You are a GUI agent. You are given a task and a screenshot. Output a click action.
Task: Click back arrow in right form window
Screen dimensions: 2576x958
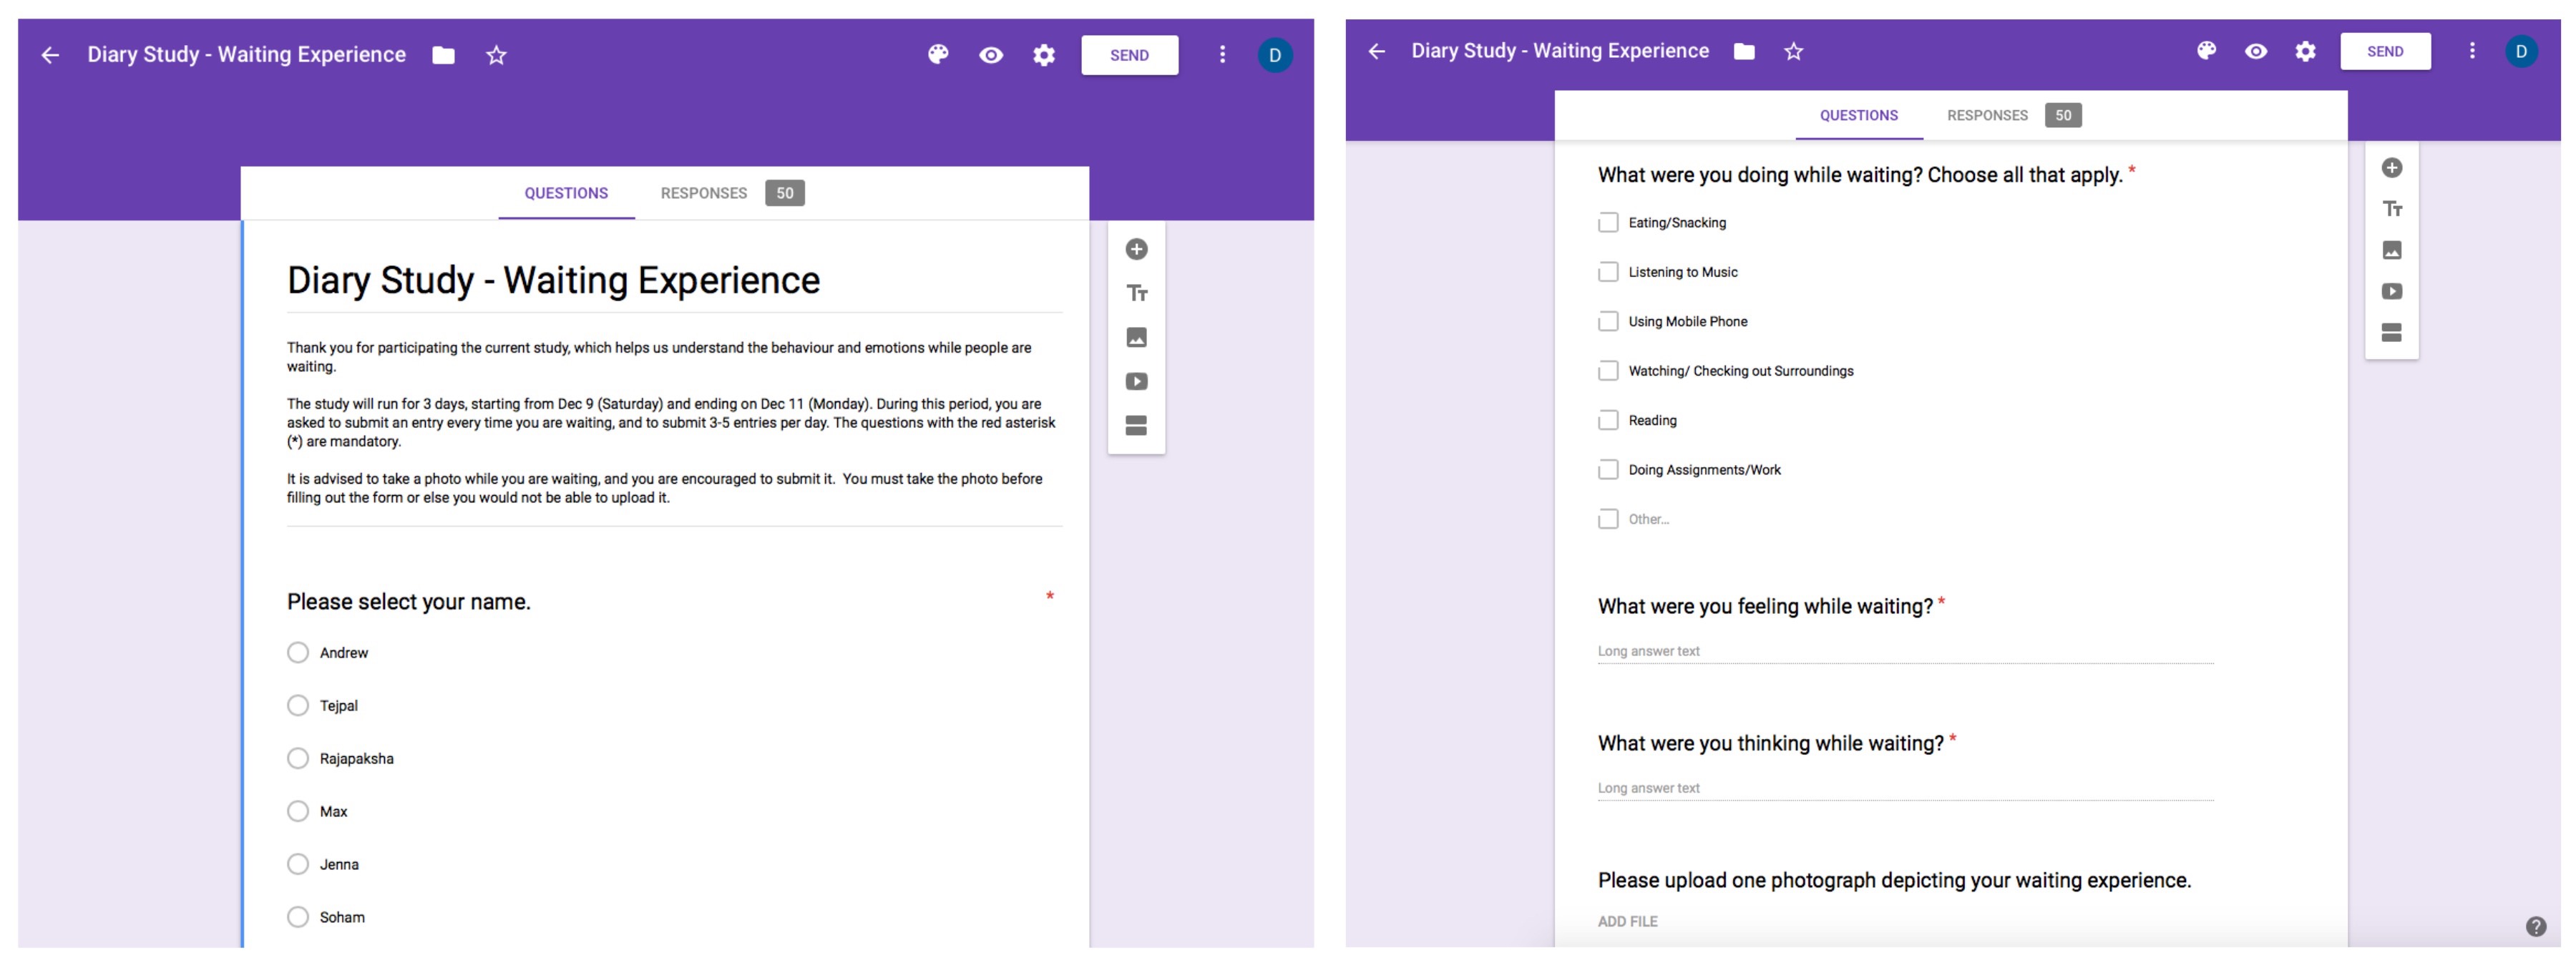pos(1376,51)
